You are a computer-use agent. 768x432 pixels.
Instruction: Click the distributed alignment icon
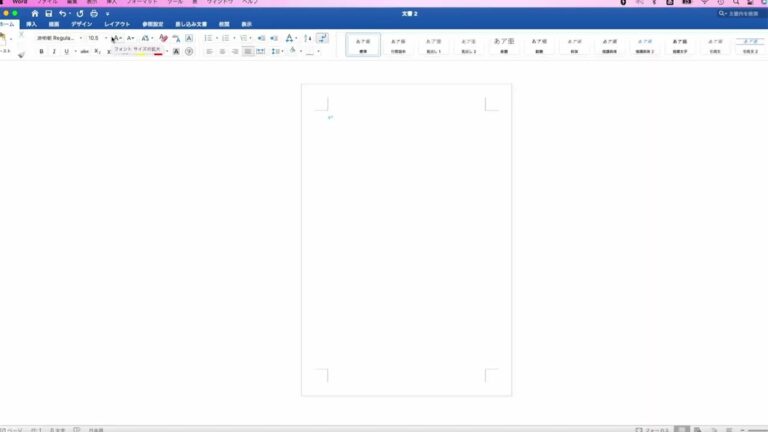[261, 51]
